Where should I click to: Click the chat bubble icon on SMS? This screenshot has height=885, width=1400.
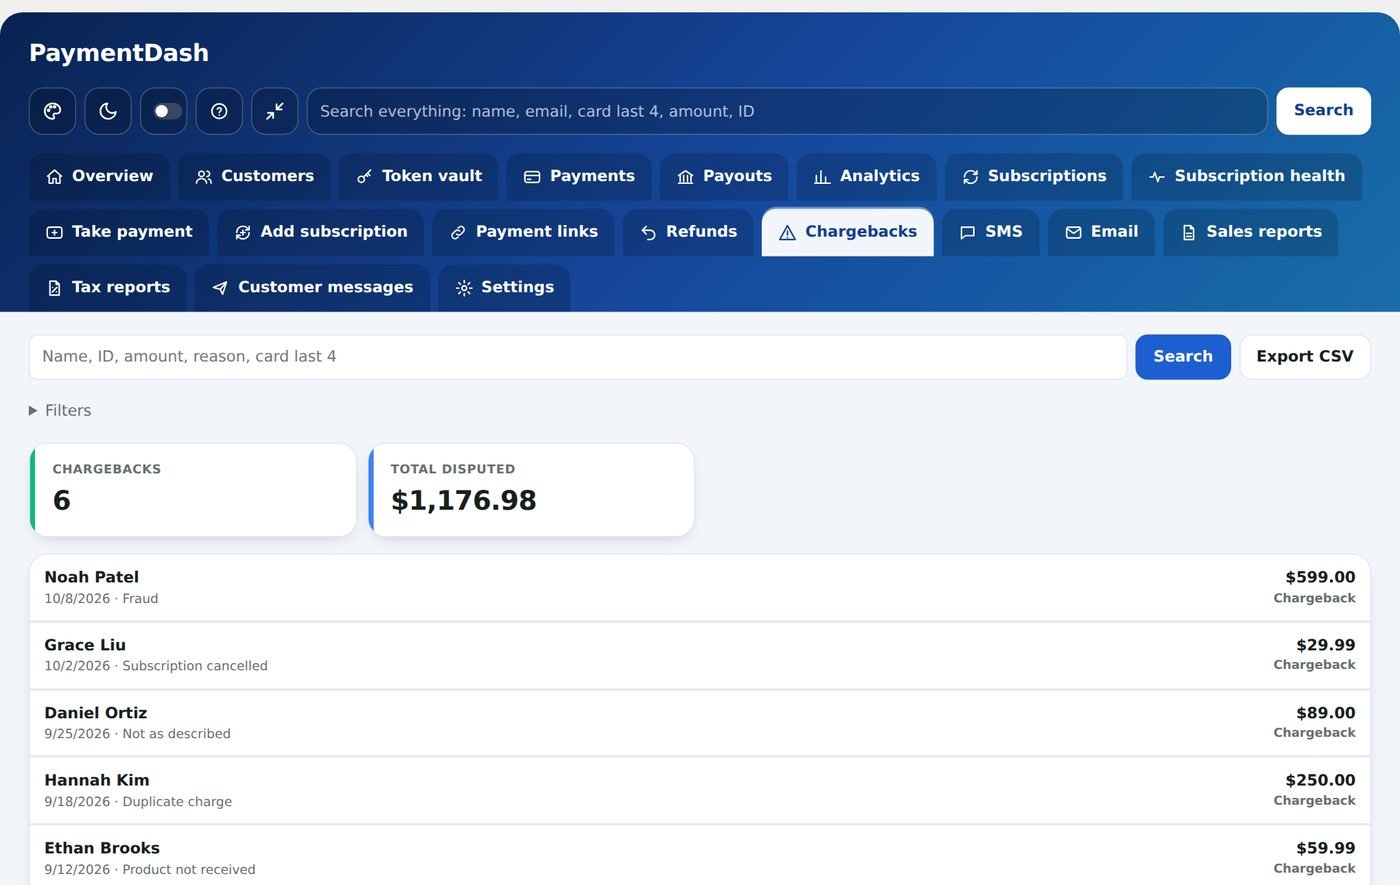point(968,233)
